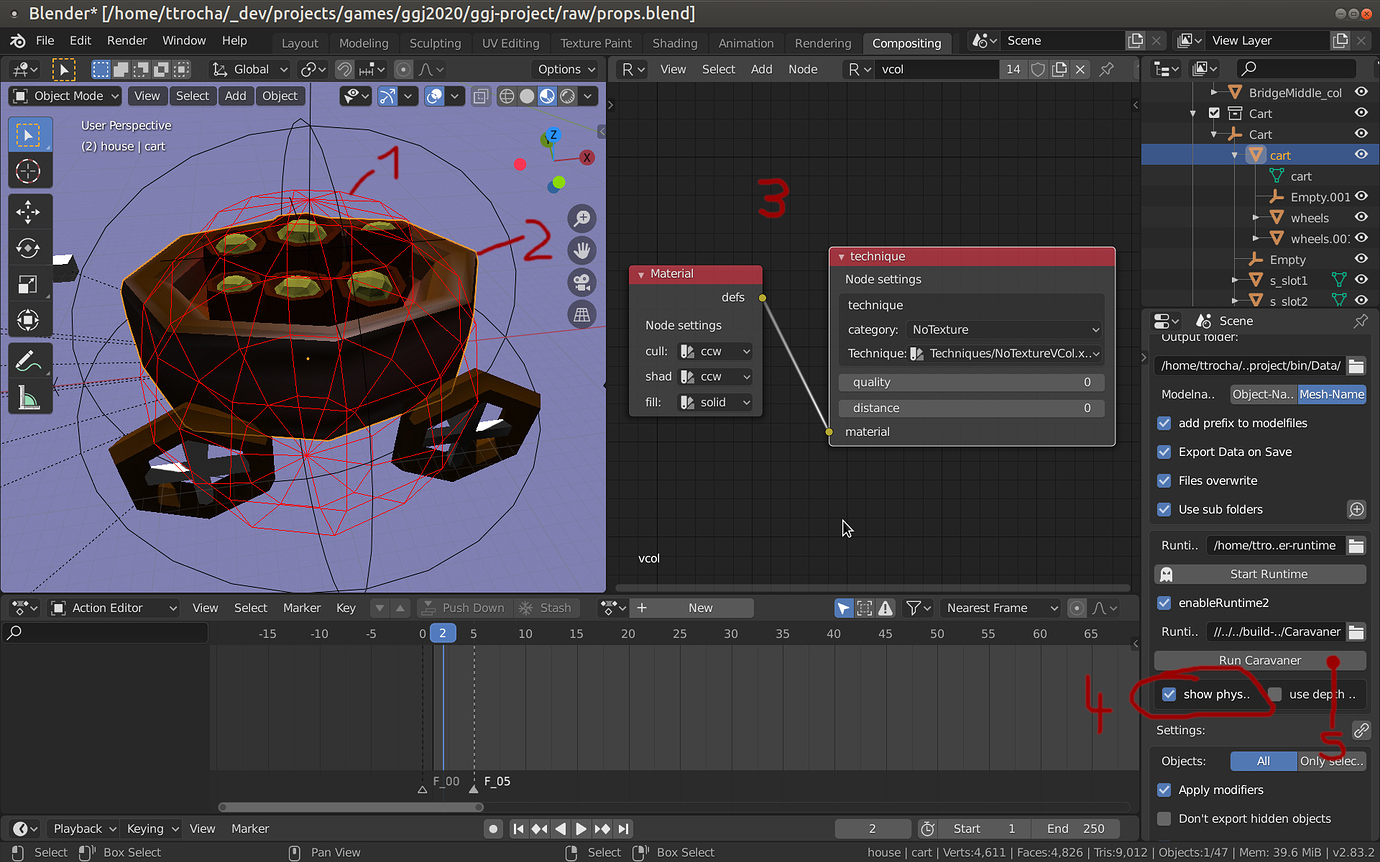The width and height of the screenshot is (1380, 862).
Task: Click the Push Down button
Action: click(463, 608)
